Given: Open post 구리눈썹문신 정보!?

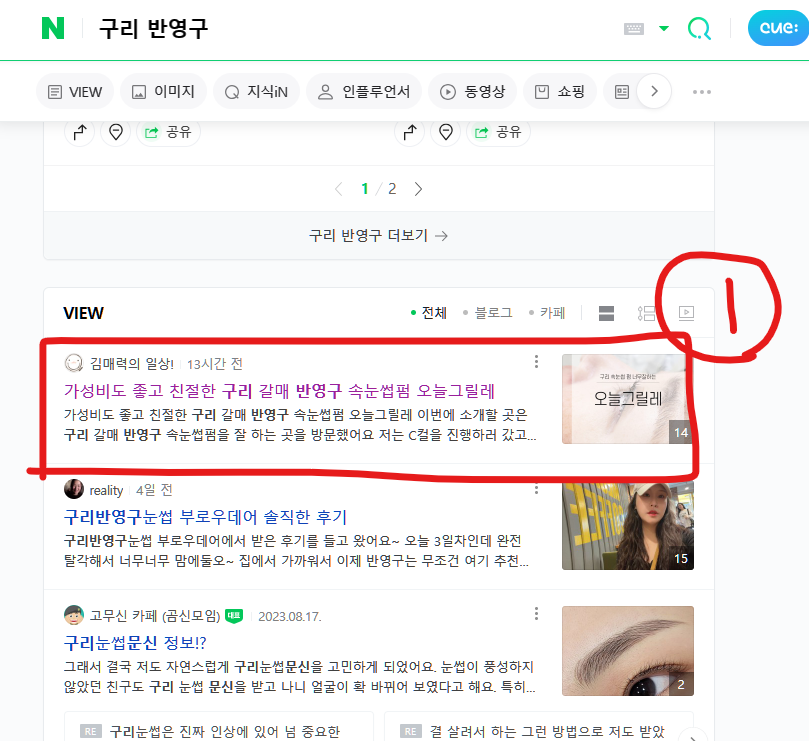Looking at the screenshot, I should pyautogui.click(x=135, y=643).
